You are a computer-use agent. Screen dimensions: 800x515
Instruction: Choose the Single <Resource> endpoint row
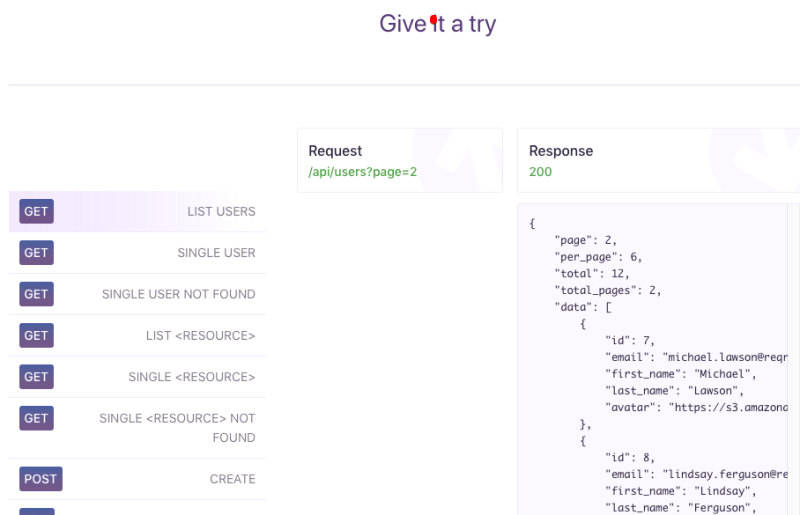point(137,377)
